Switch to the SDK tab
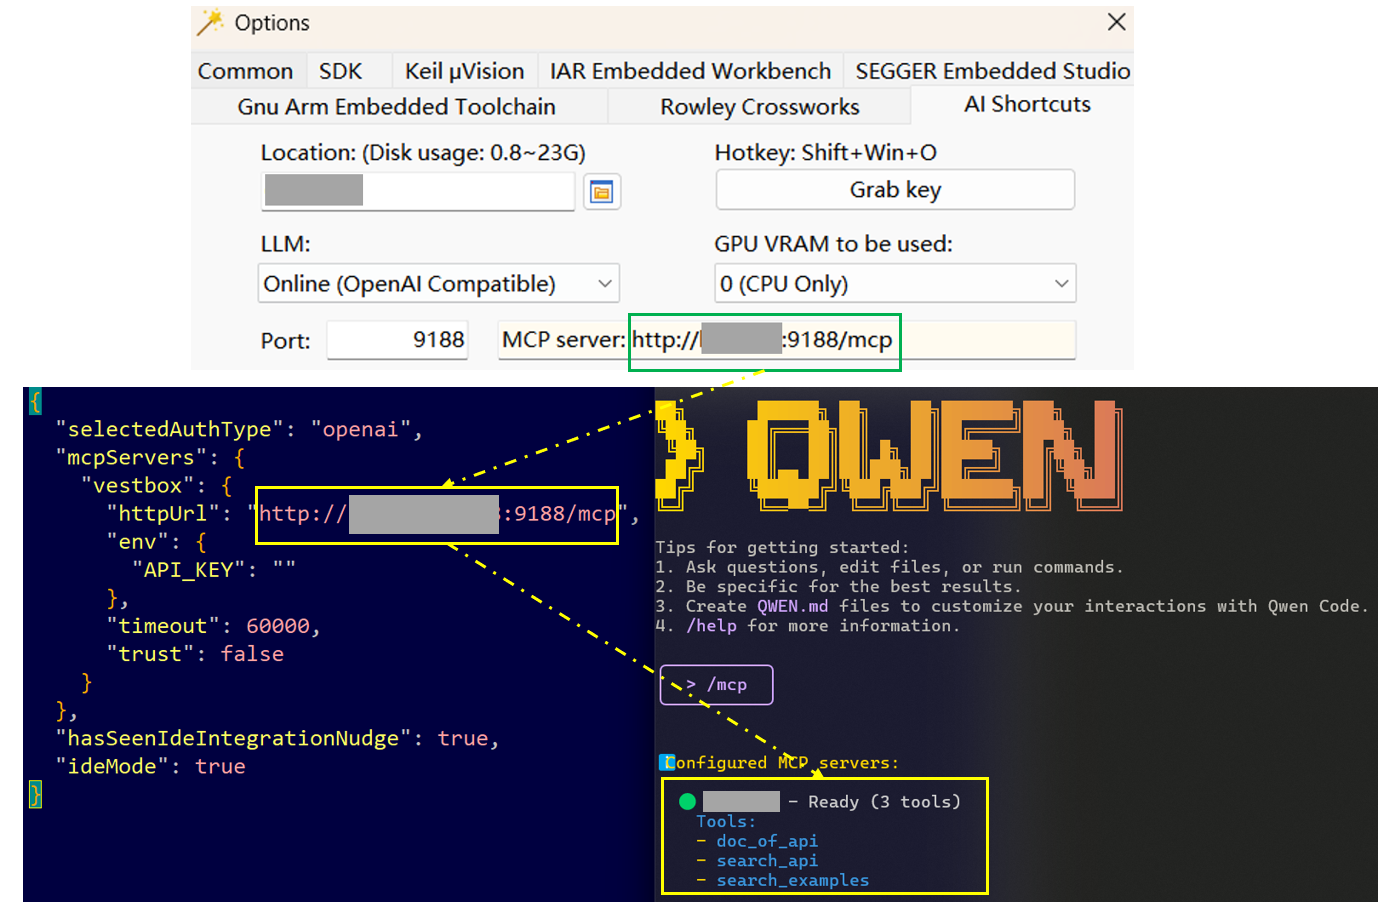The width and height of the screenshot is (1395, 910). point(341,71)
